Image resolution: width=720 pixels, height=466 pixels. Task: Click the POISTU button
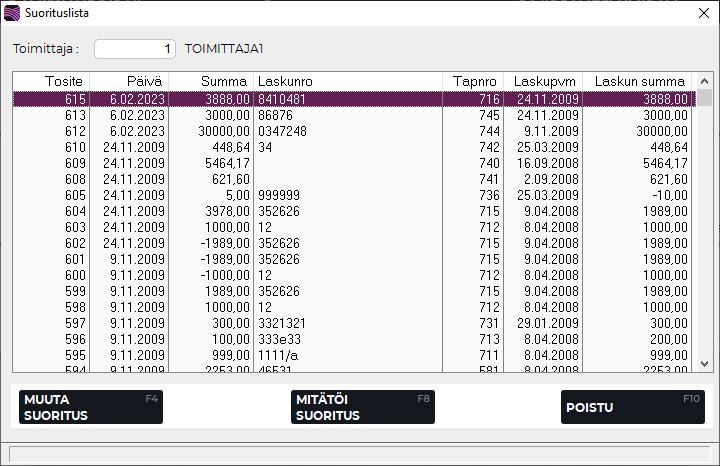[634, 407]
